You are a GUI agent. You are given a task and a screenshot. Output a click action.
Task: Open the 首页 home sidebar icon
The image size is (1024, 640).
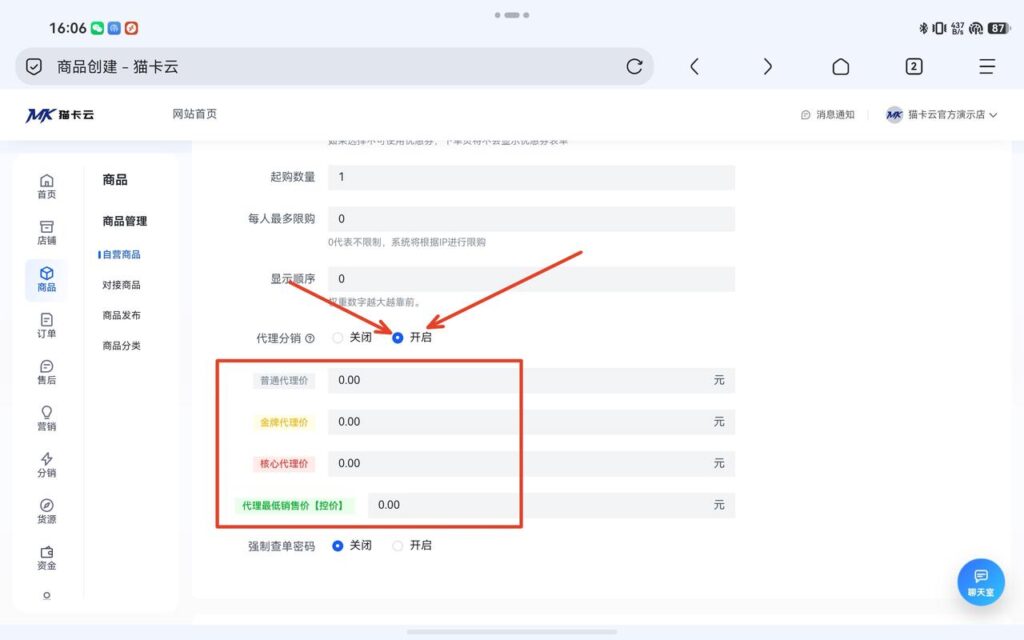(46, 187)
